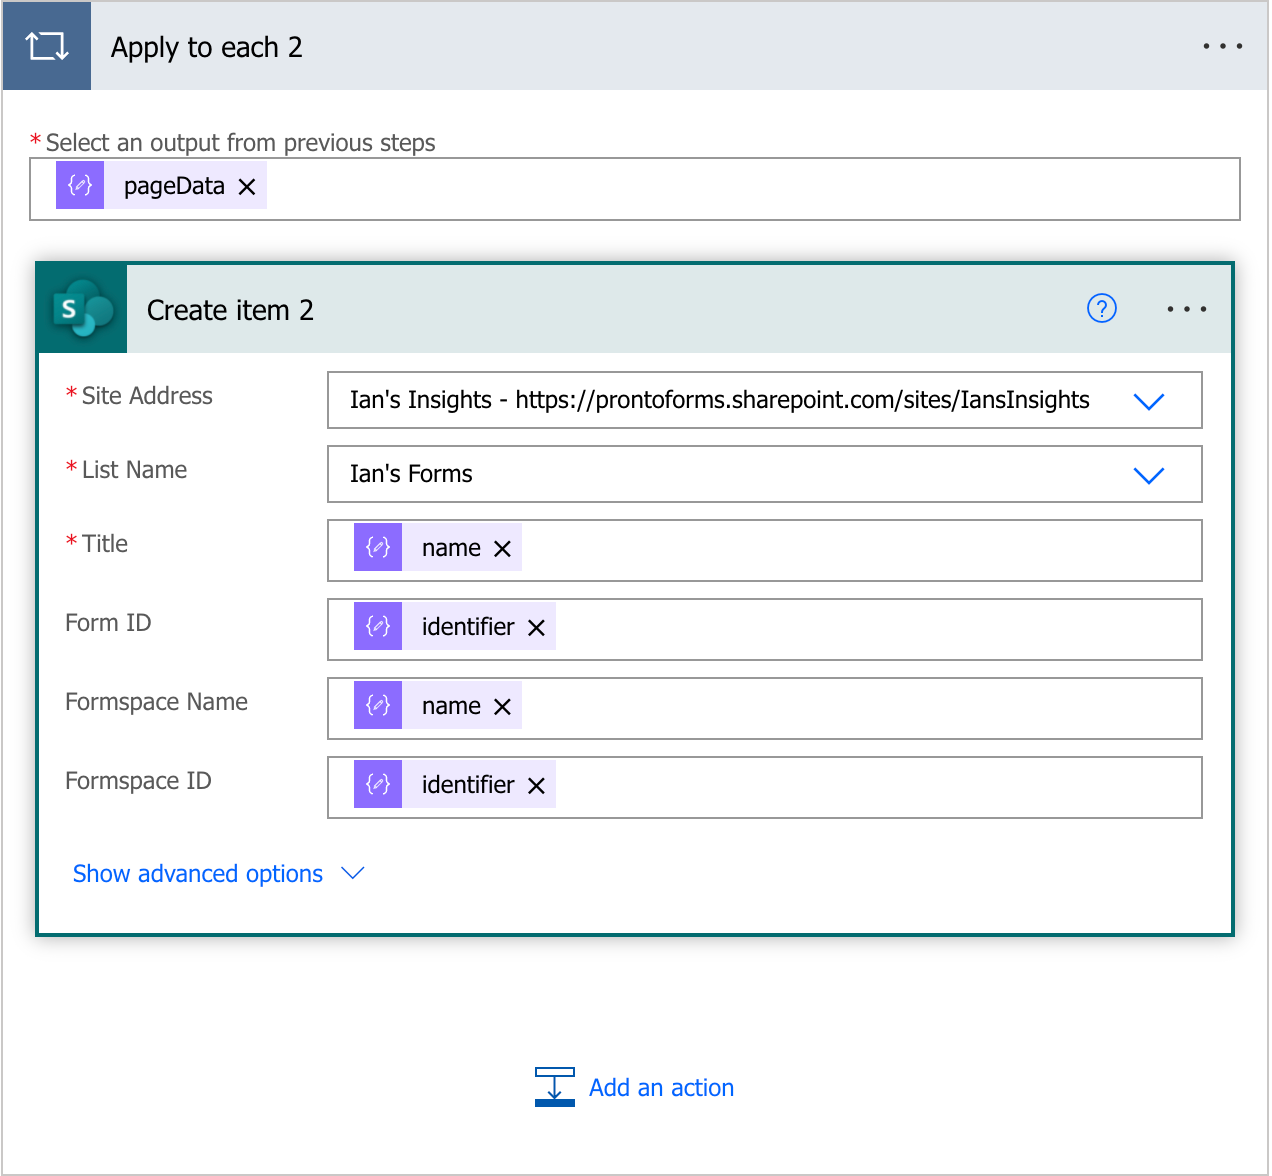Open Create item 2 ellipsis menu
The image size is (1272, 1176).
pos(1186,309)
